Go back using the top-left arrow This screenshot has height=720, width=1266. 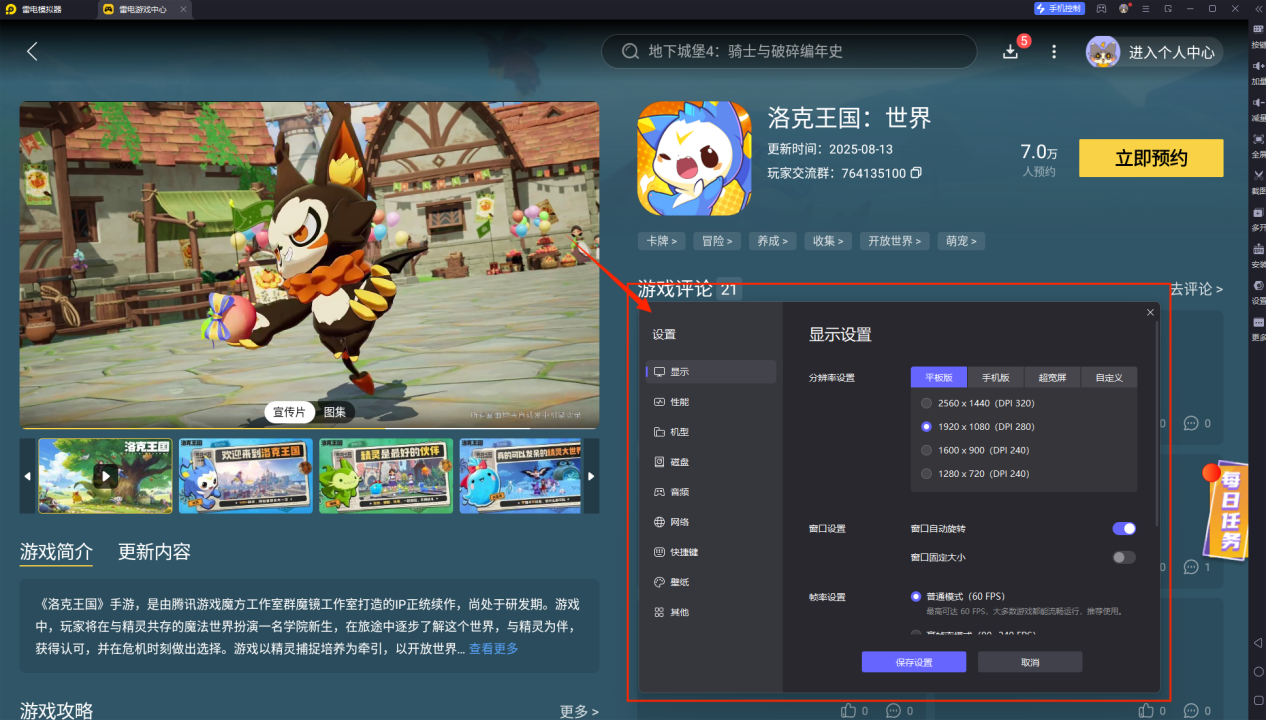coord(32,51)
